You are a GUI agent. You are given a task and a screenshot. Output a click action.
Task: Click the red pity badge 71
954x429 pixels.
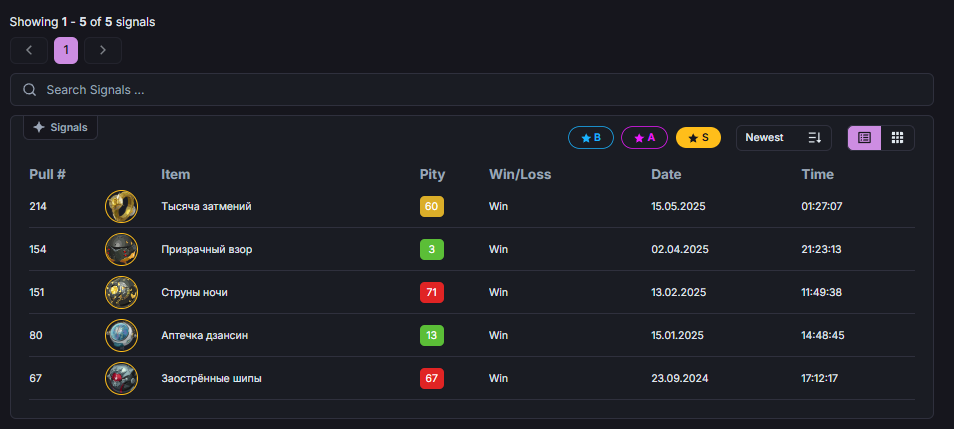(431, 292)
